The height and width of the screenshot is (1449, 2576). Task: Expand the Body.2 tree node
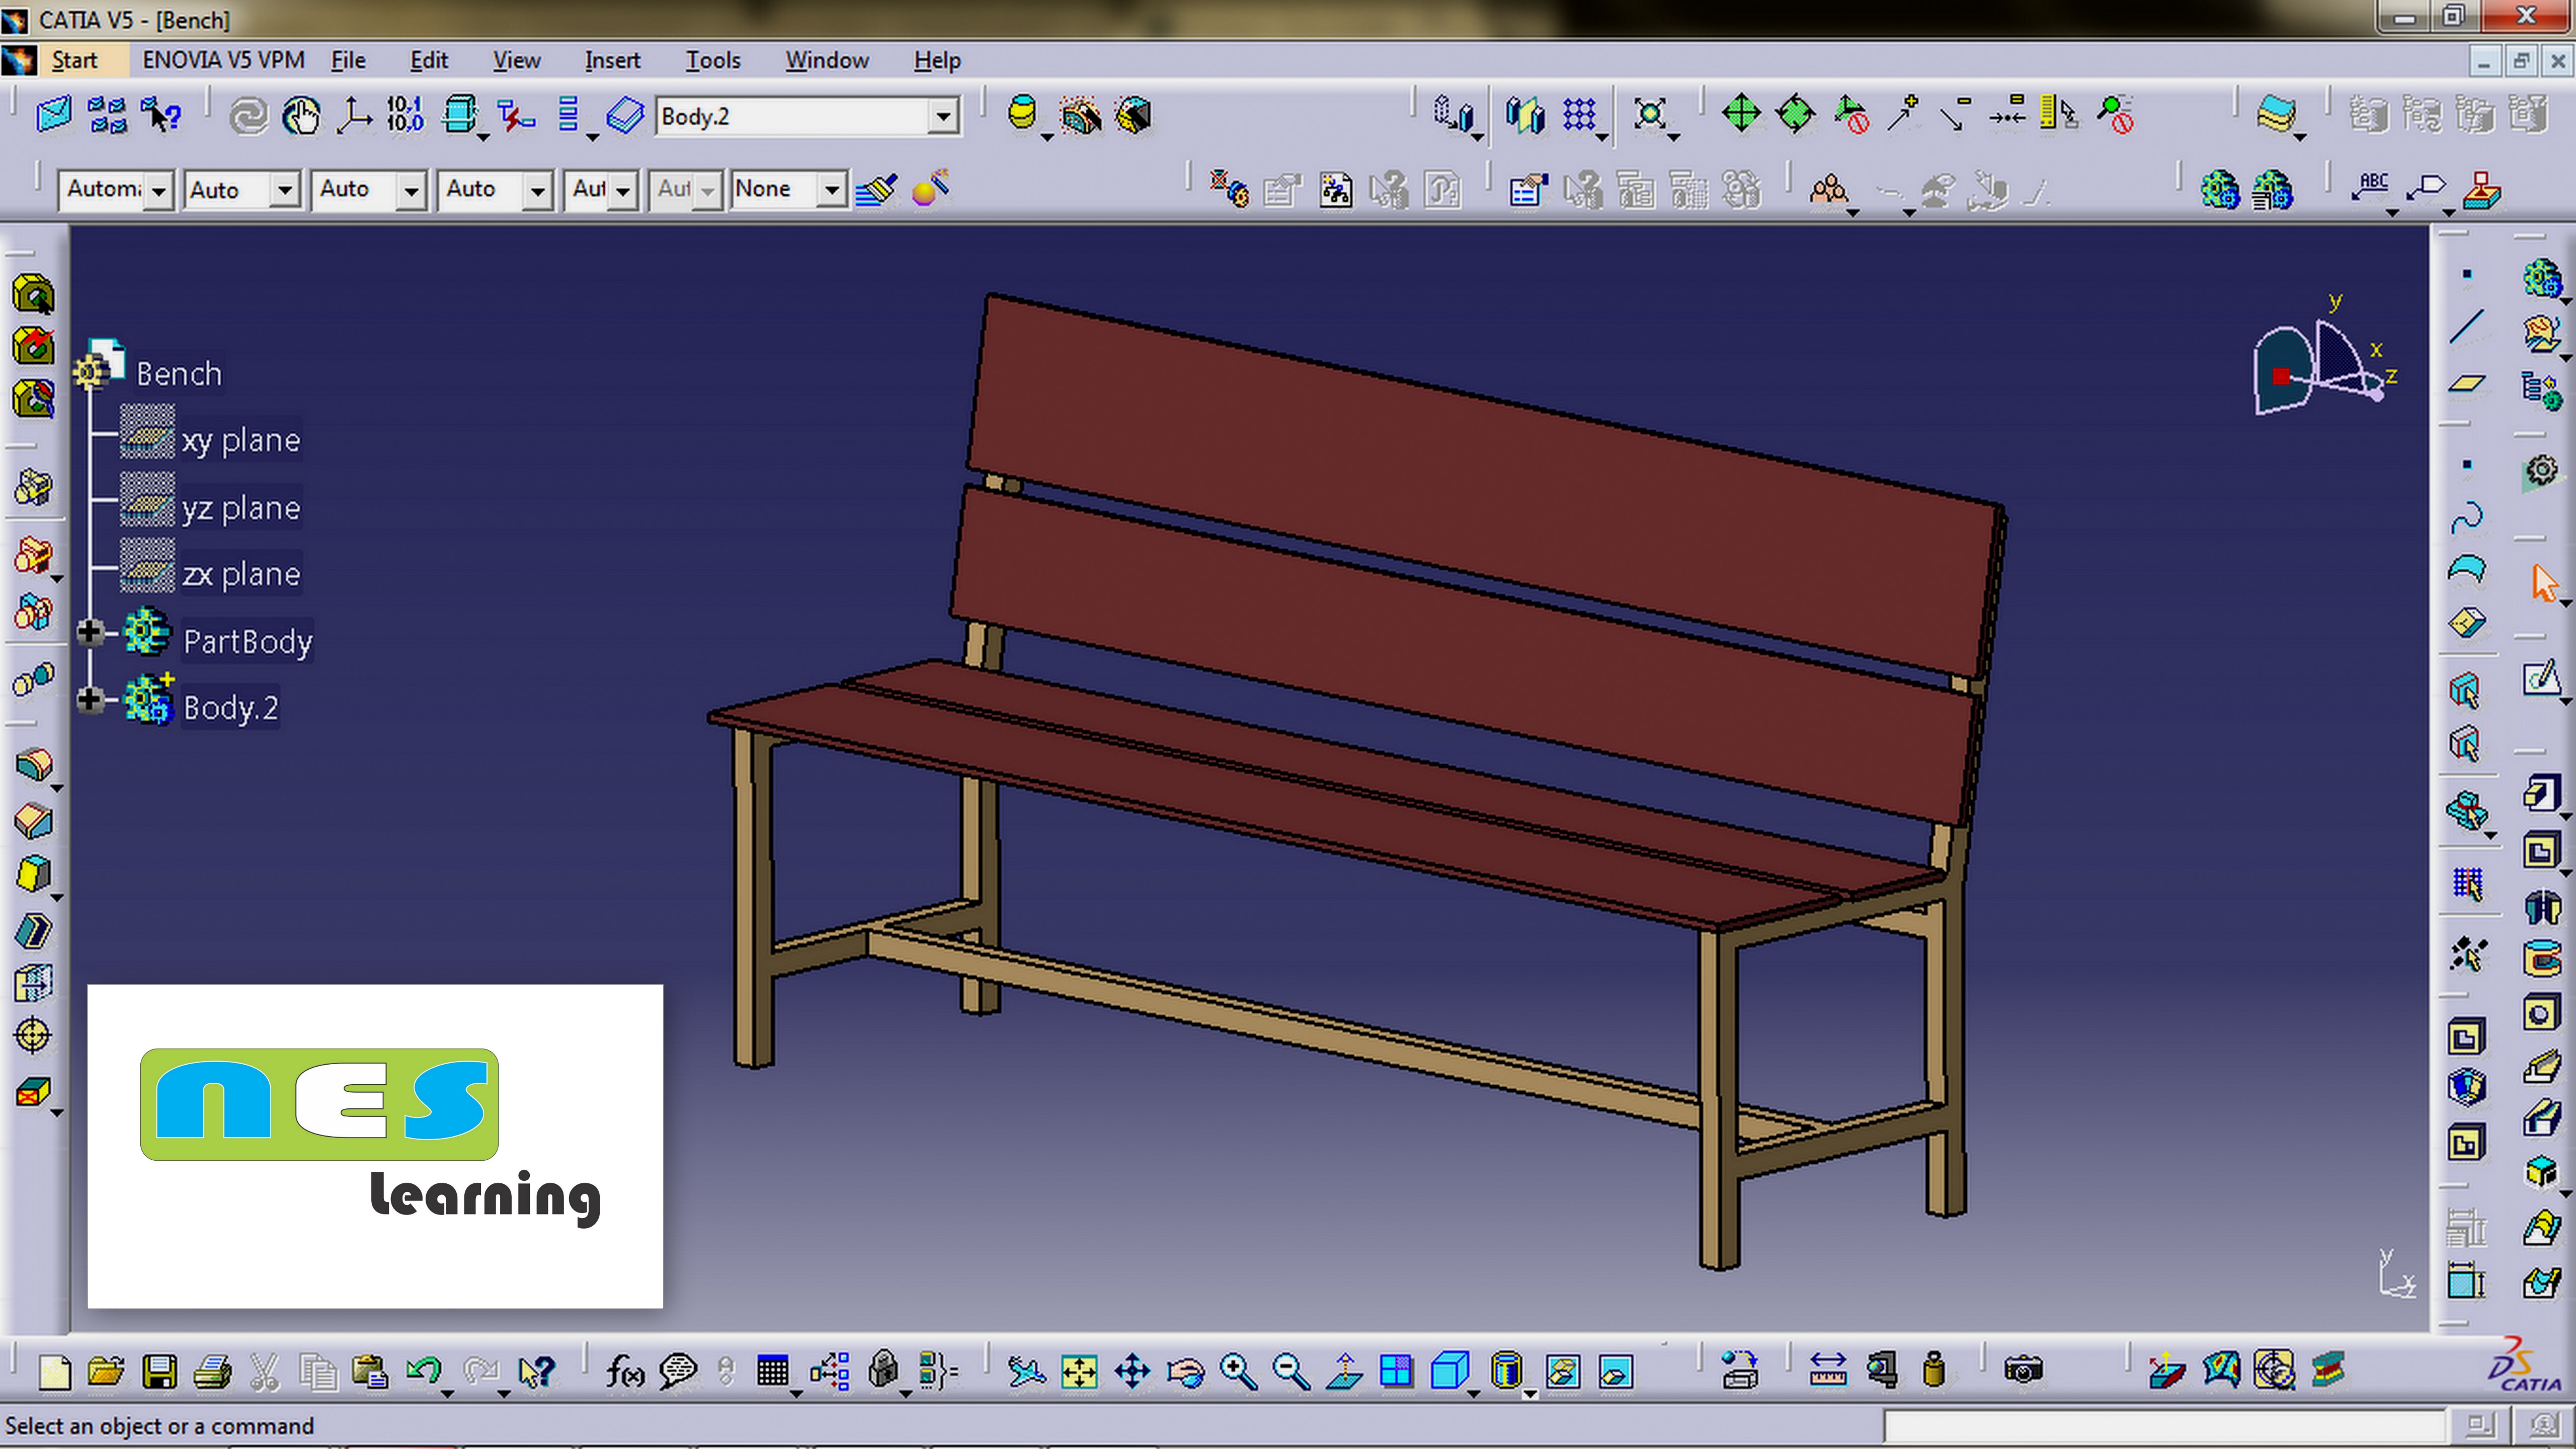pos(90,699)
